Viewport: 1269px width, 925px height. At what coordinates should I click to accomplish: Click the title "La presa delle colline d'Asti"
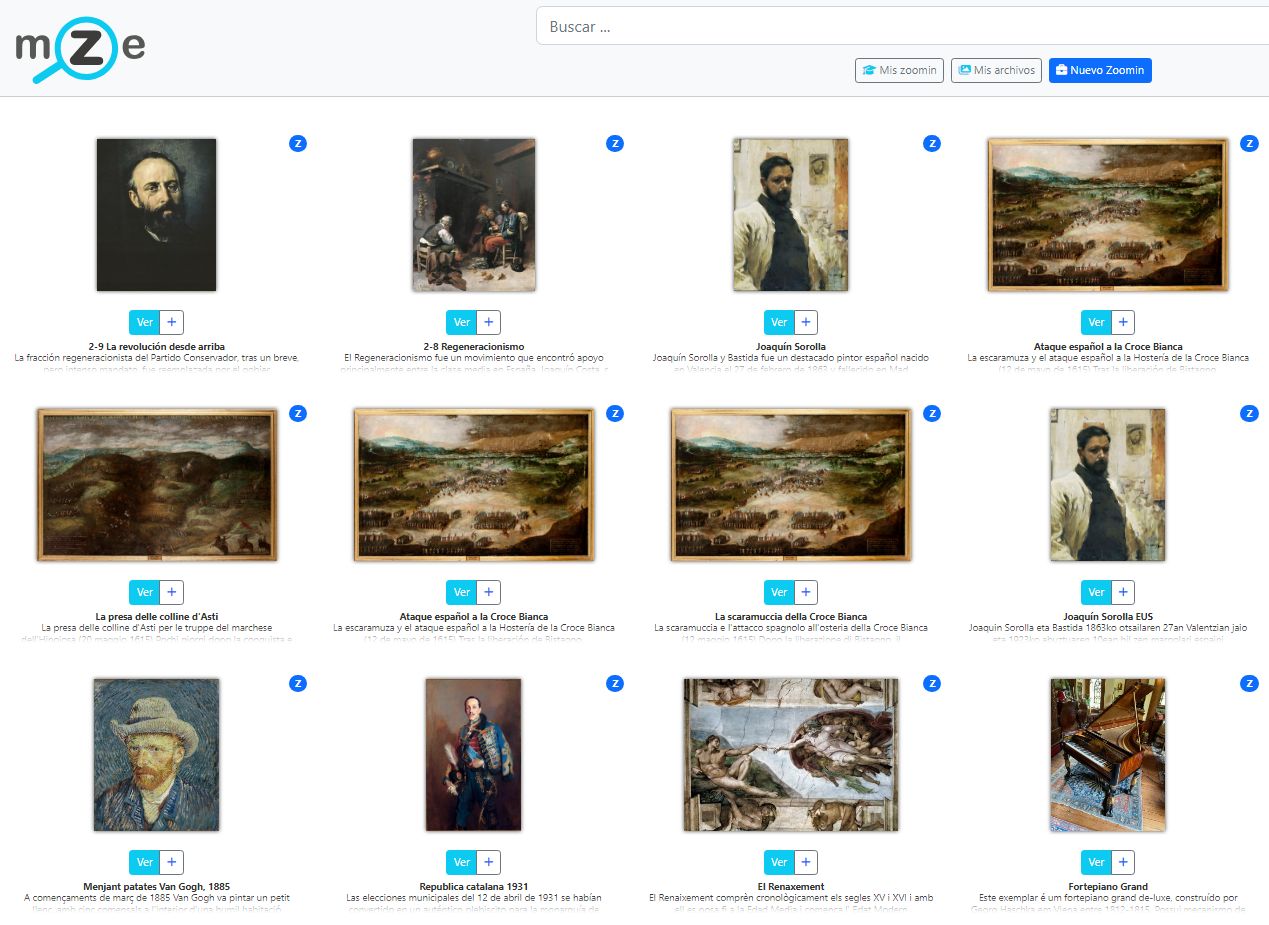[156, 617]
